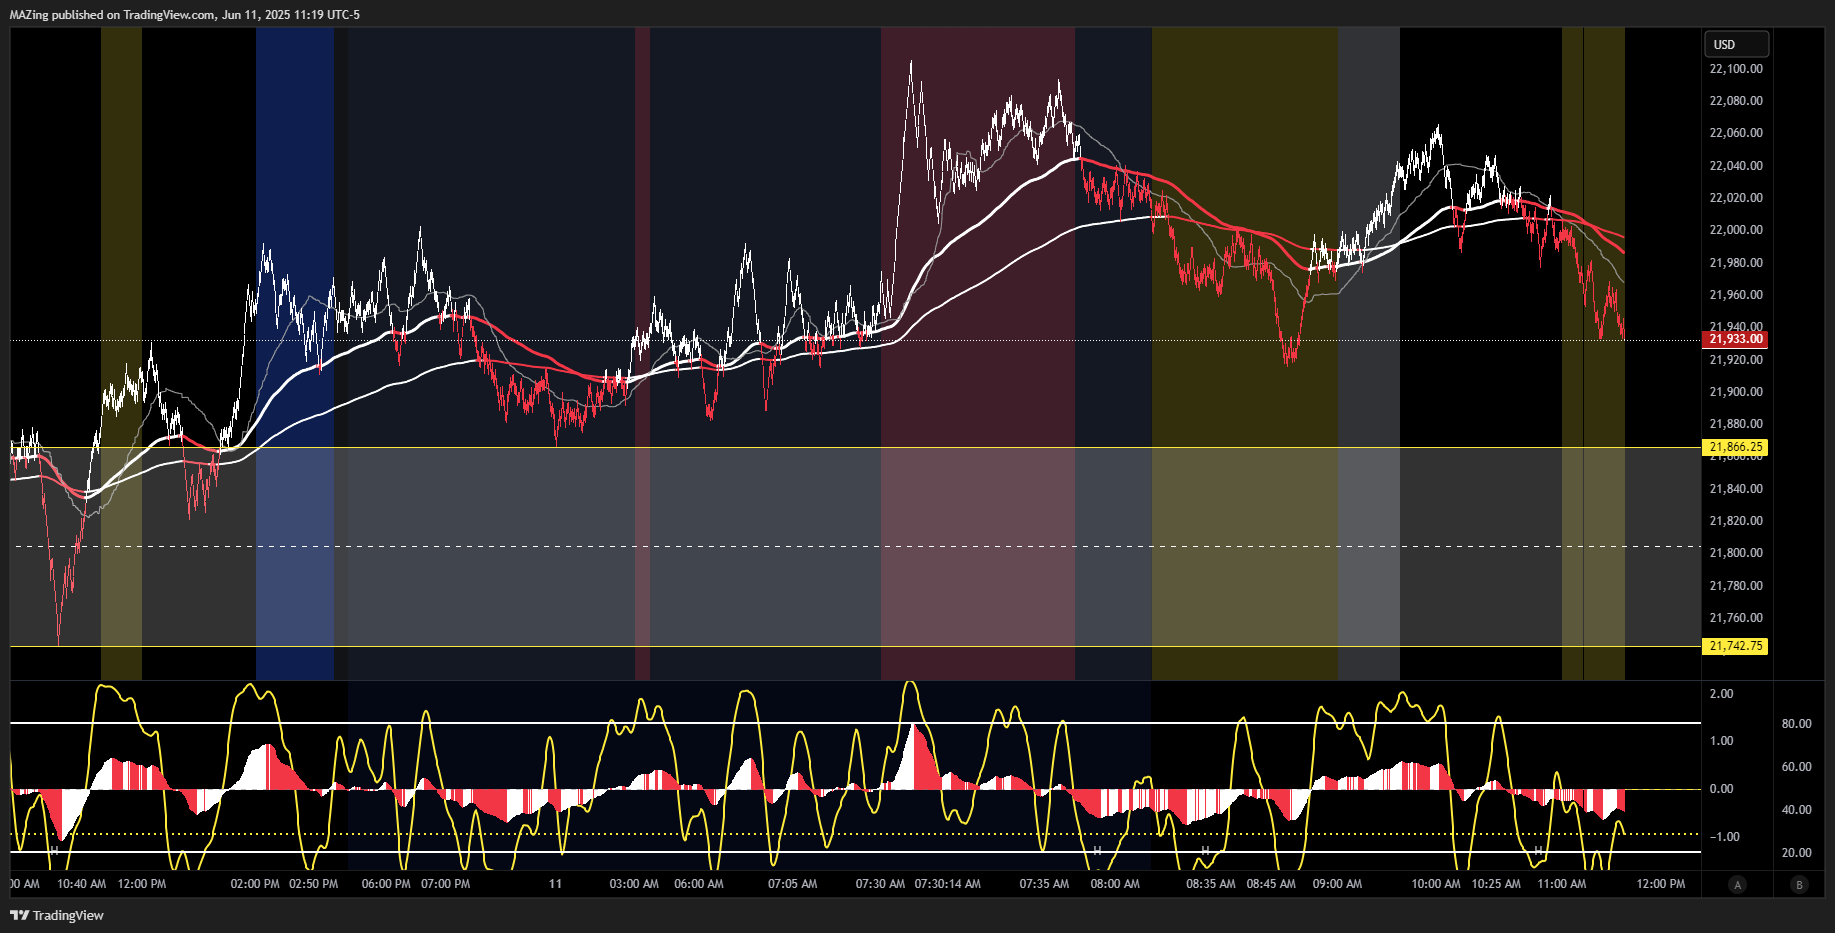Click the 22,060.00 price axis label
Image resolution: width=1835 pixels, height=933 pixels.
1736,133
